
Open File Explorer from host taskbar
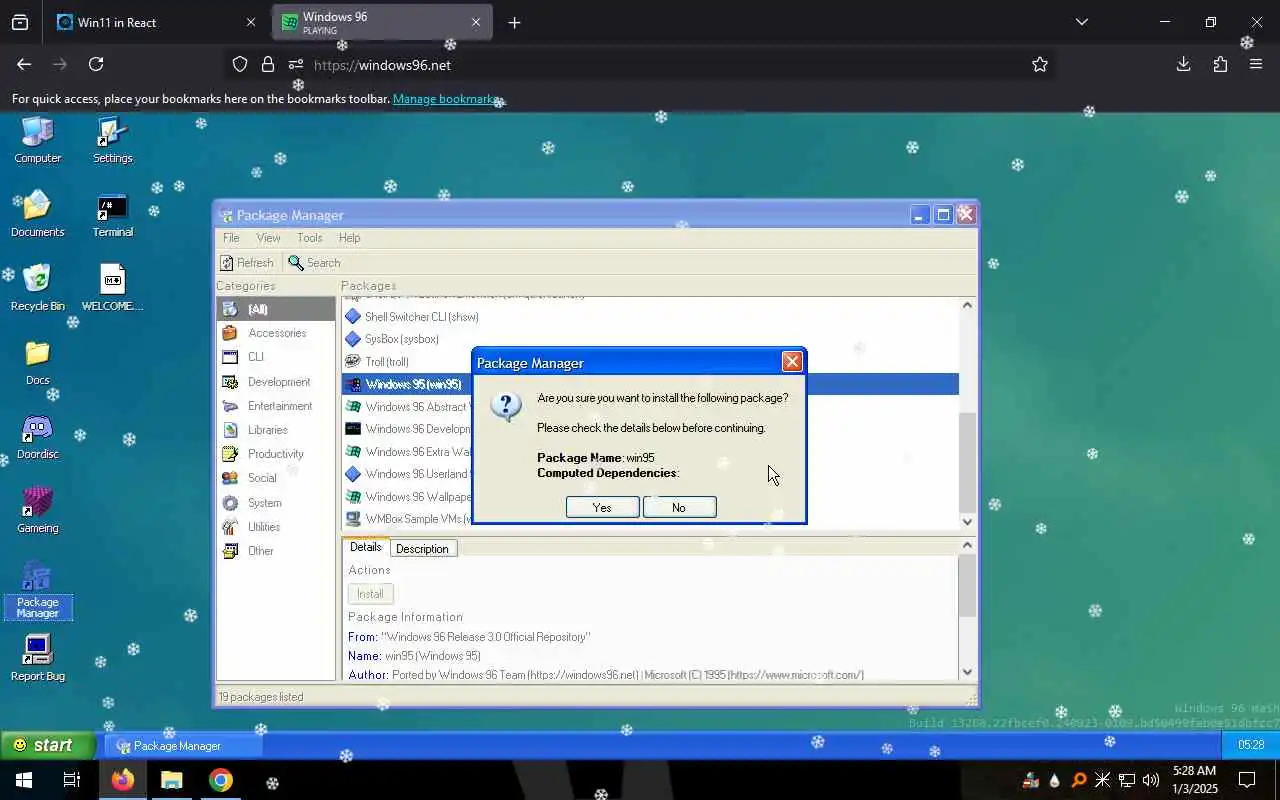point(172,780)
